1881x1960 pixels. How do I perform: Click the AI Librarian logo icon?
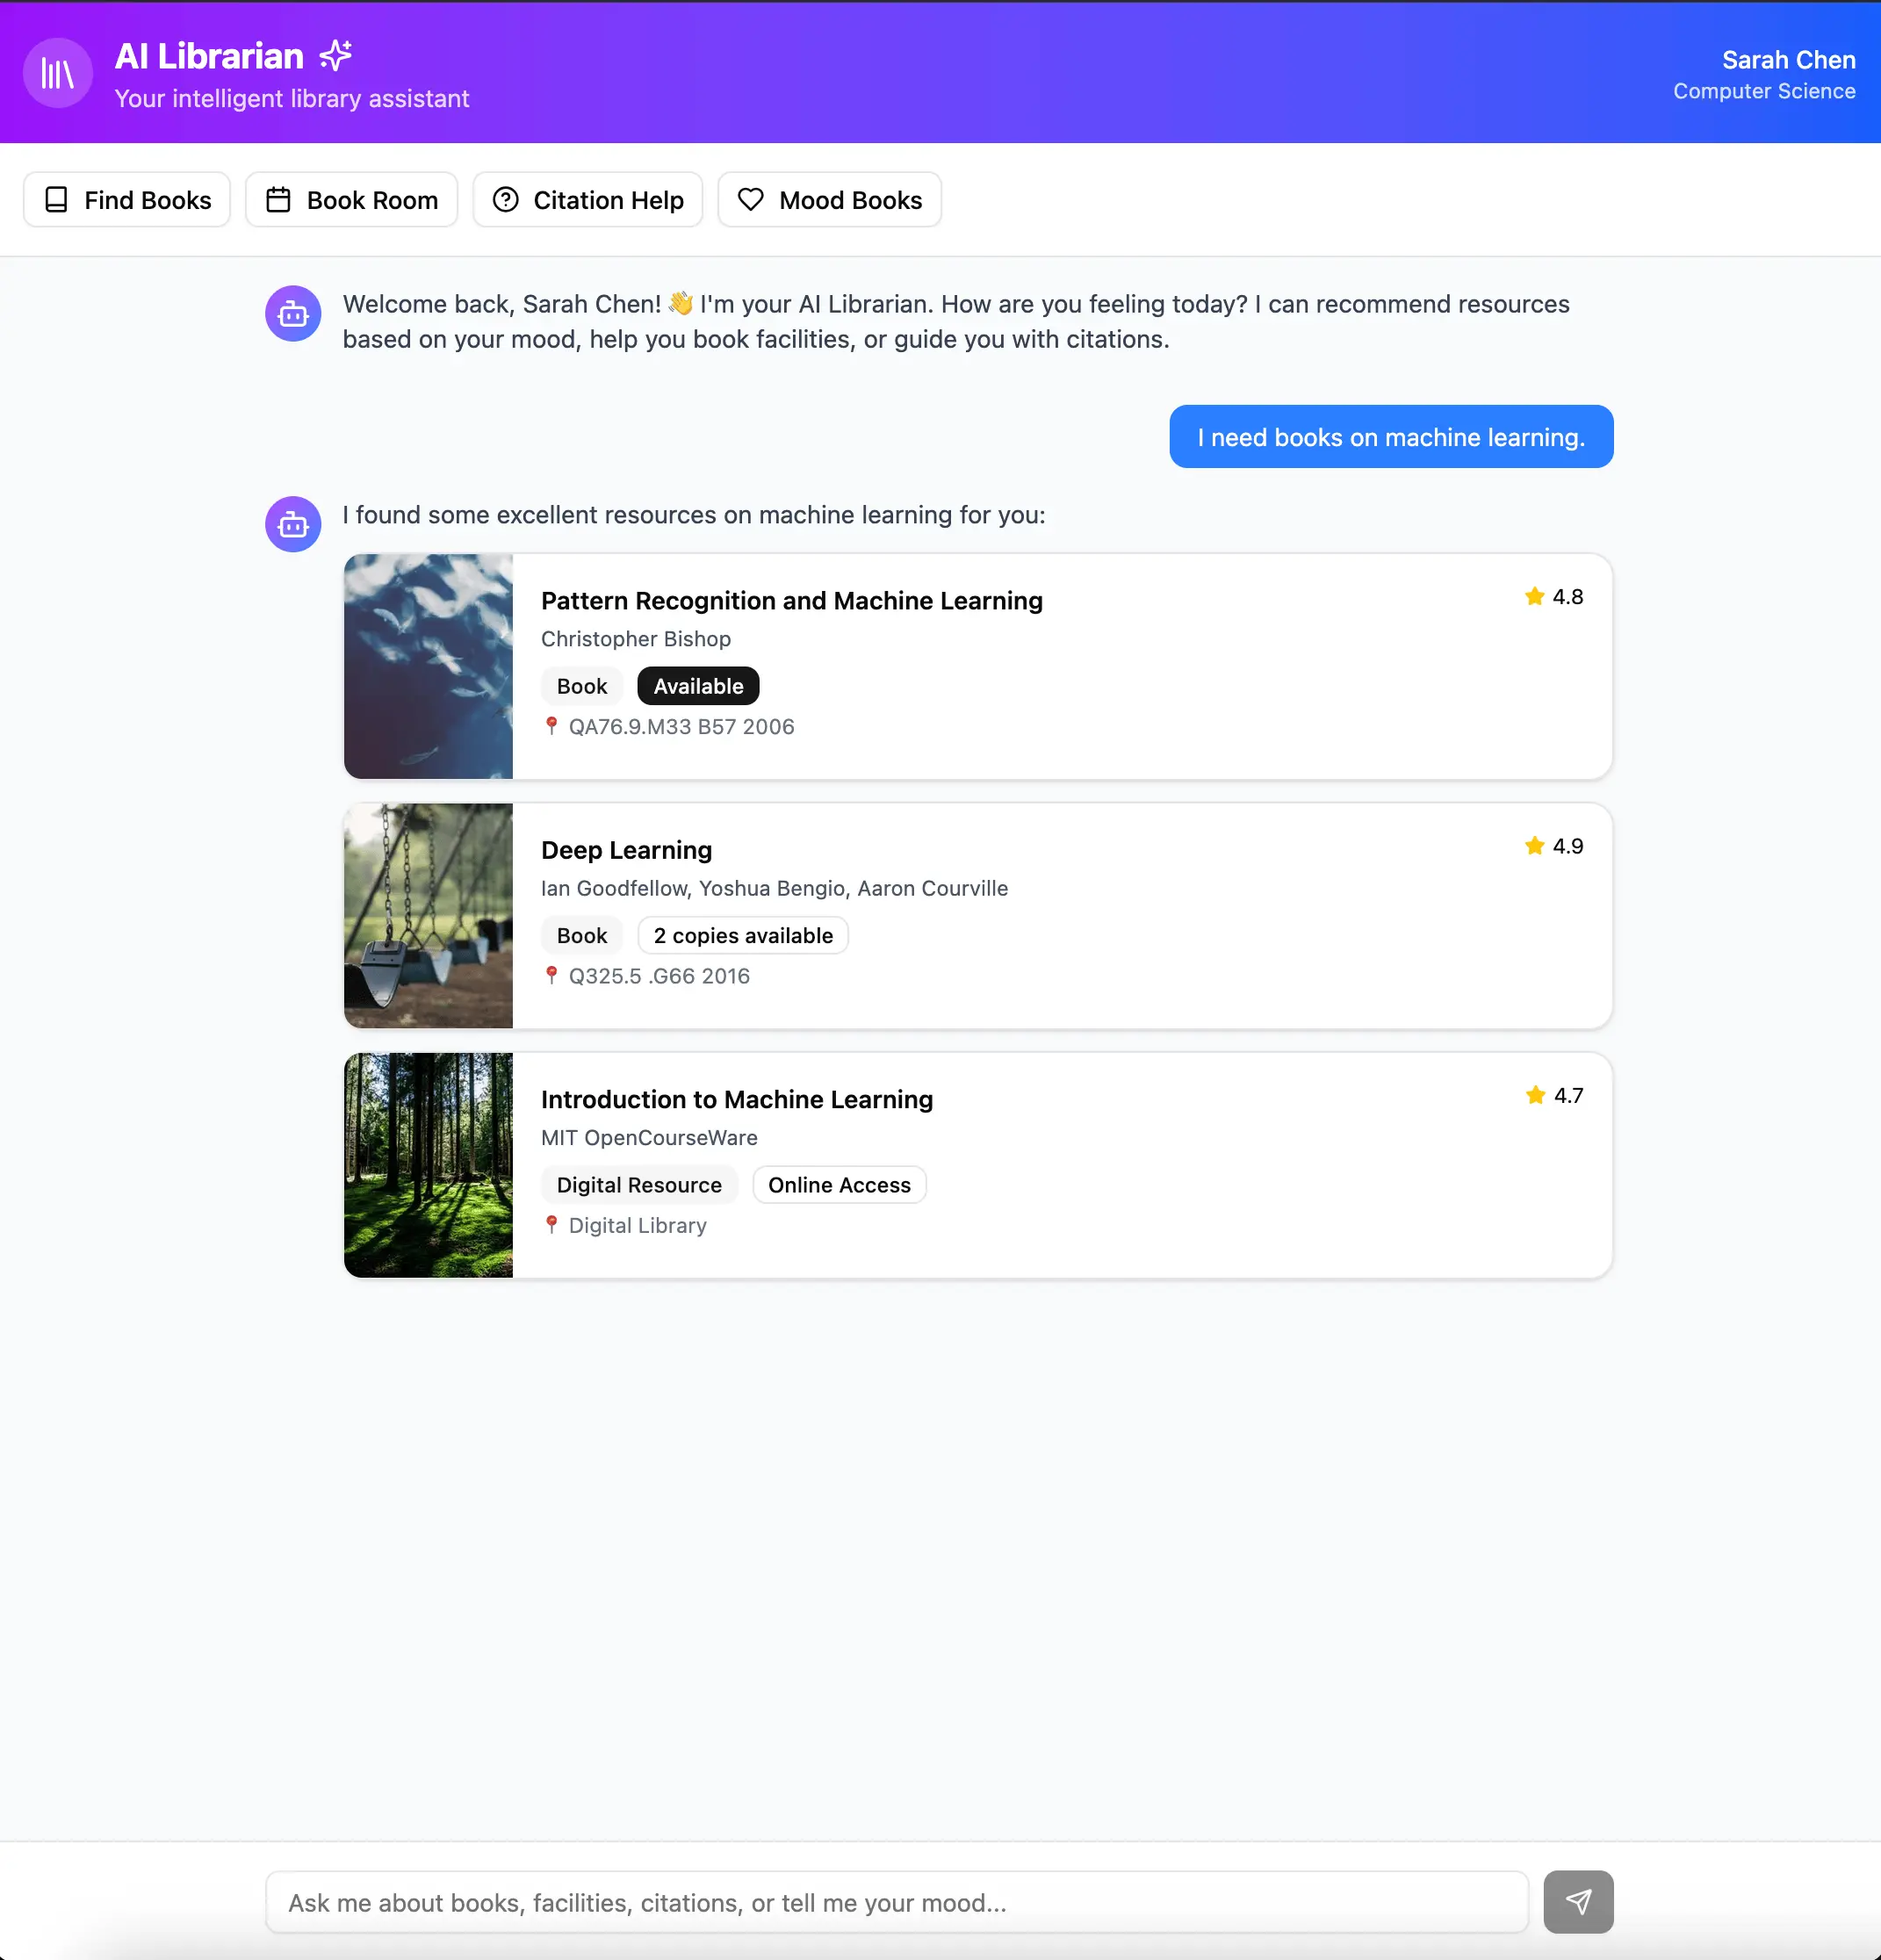(57, 72)
